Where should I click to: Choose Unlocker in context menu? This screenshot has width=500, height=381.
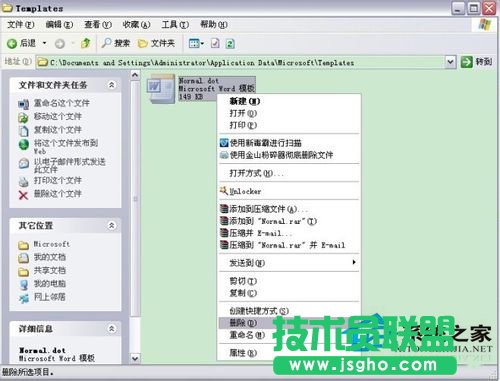[289, 191]
